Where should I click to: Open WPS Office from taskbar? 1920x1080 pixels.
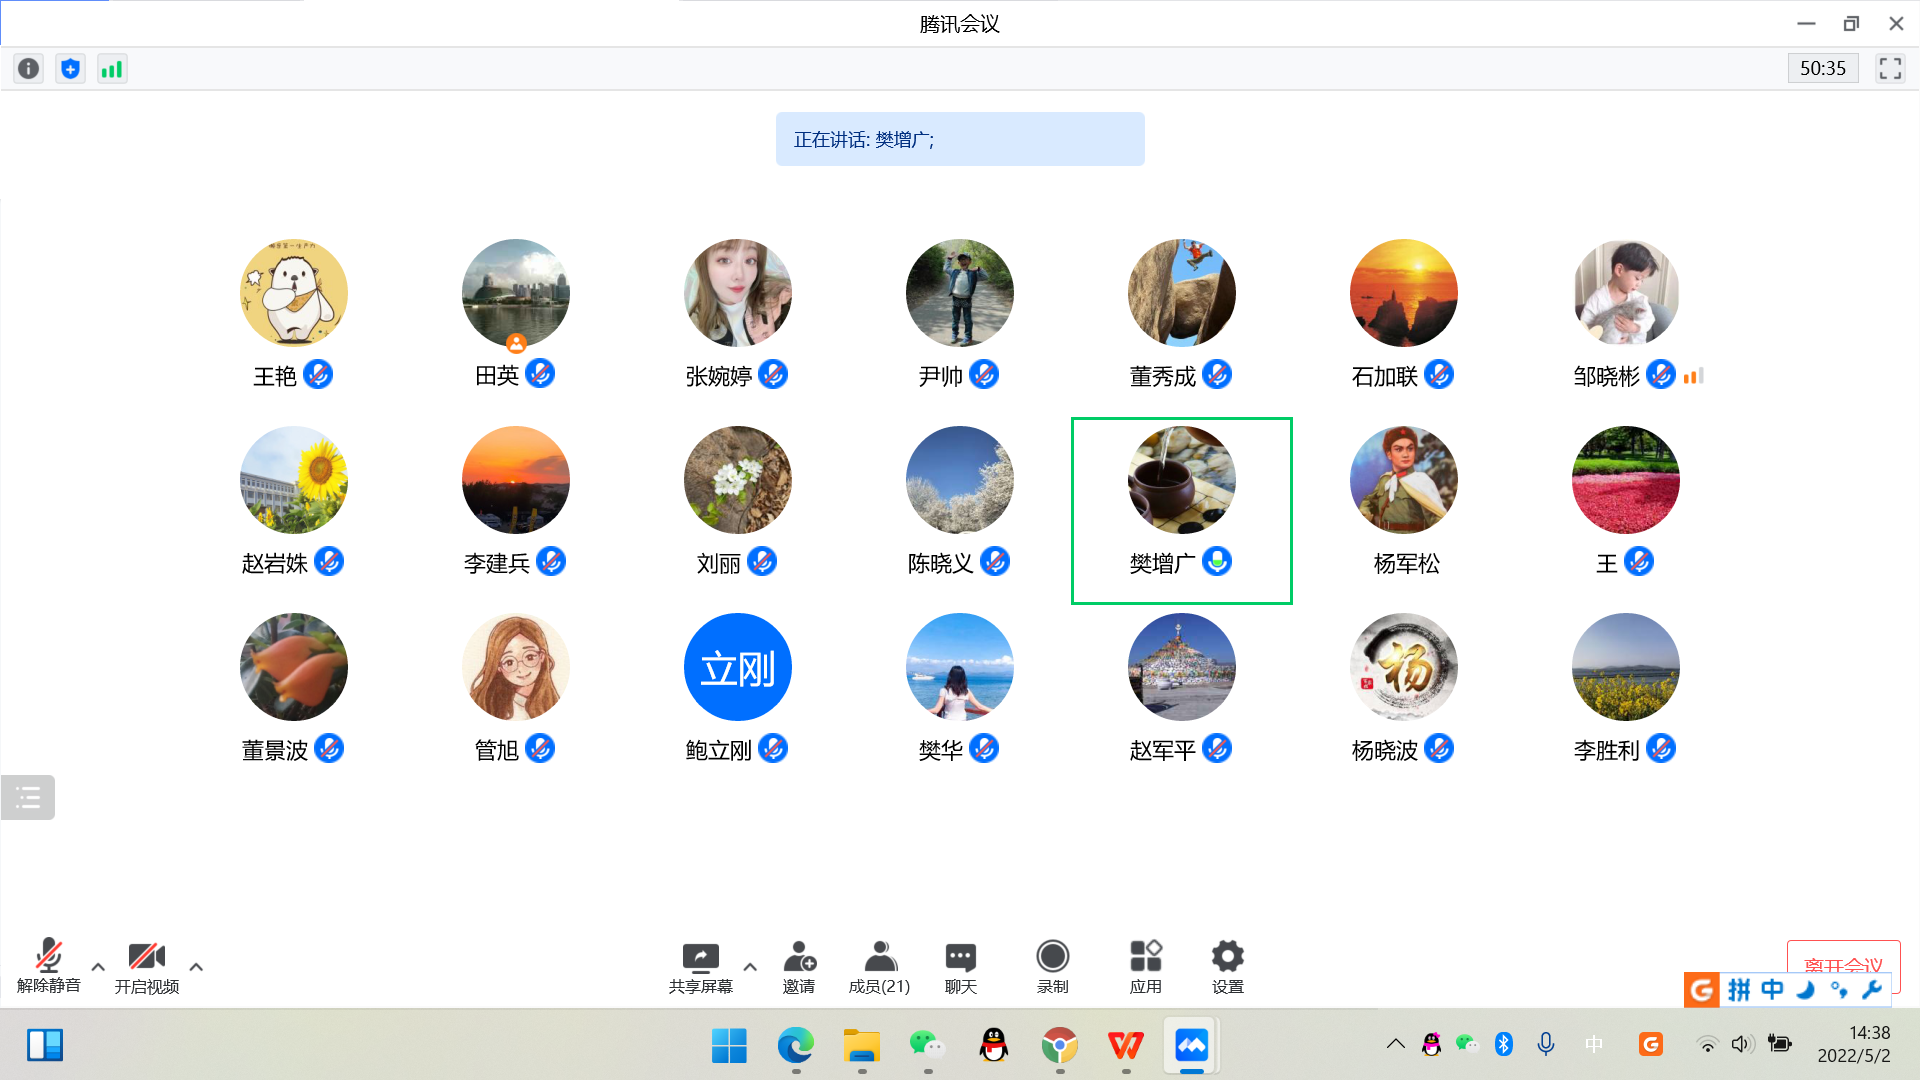1126,1046
